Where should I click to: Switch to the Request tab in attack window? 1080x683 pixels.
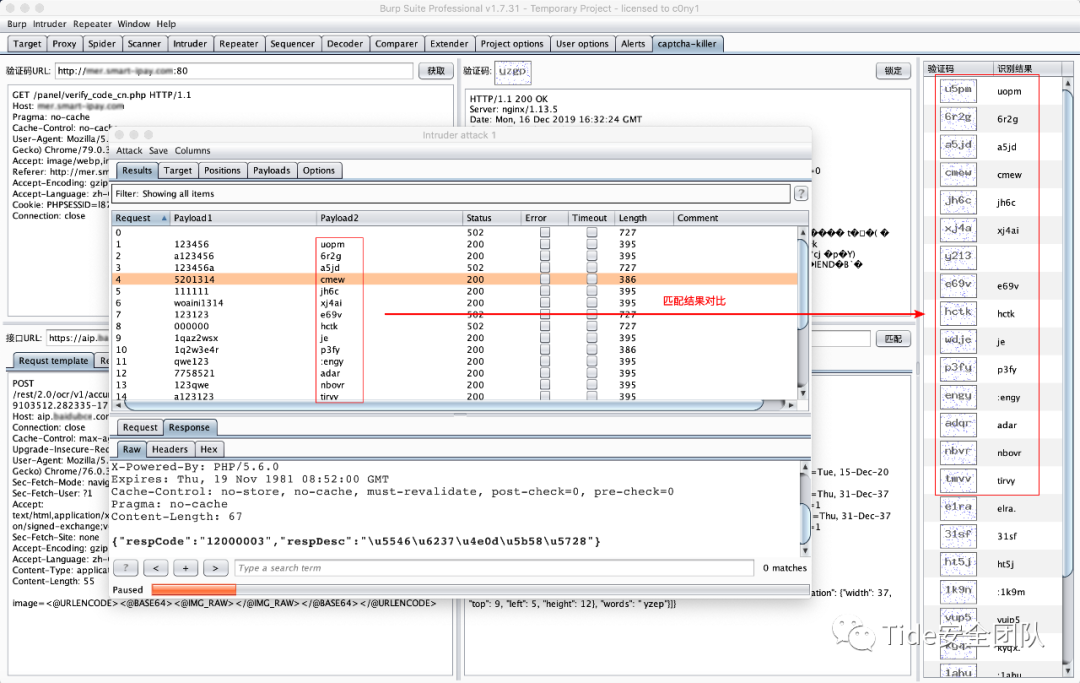pyautogui.click(x=140, y=428)
